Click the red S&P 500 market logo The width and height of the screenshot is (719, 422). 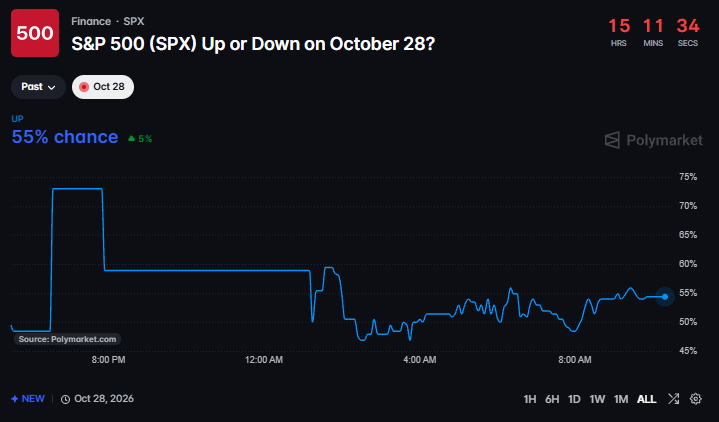(x=35, y=33)
